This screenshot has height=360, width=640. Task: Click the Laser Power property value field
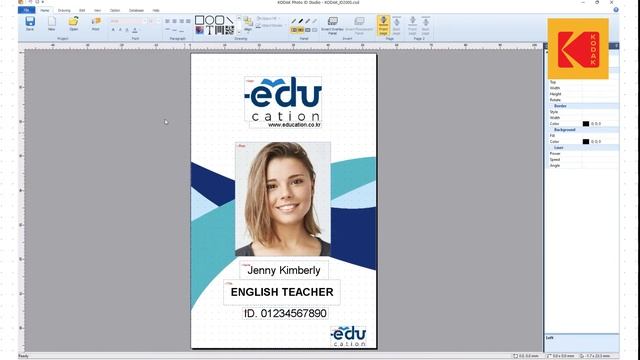coord(600,153)
